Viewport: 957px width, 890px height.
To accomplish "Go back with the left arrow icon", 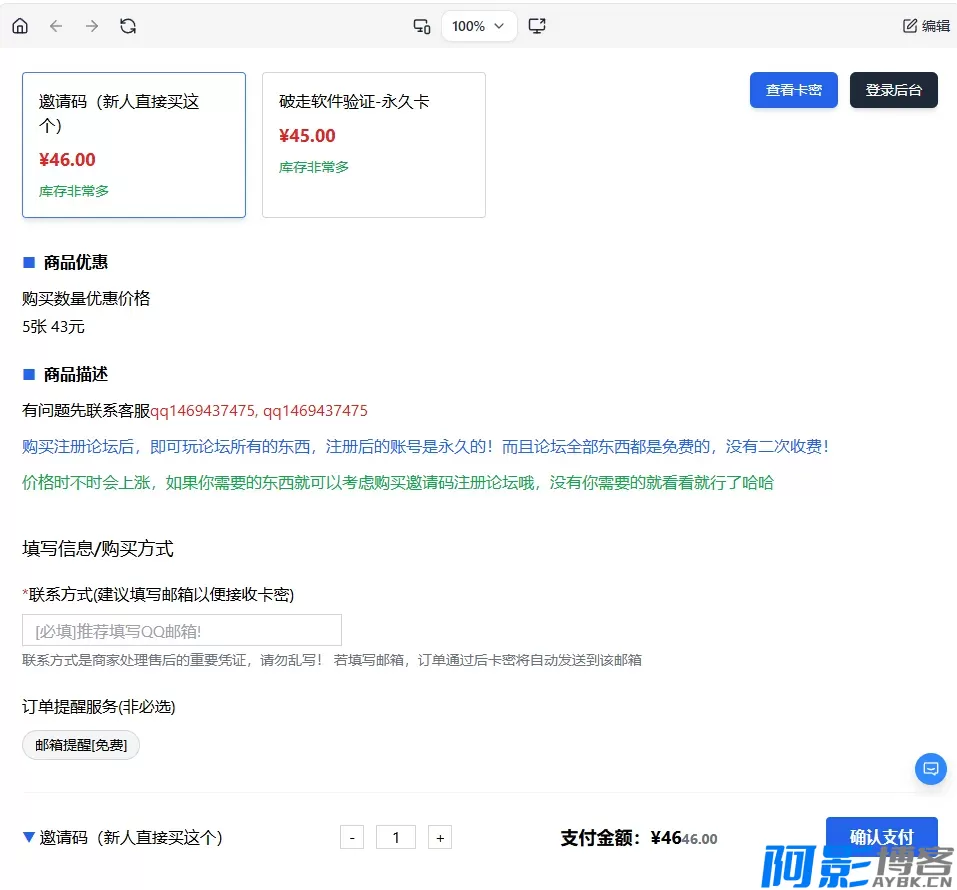I will pos(56,26).
